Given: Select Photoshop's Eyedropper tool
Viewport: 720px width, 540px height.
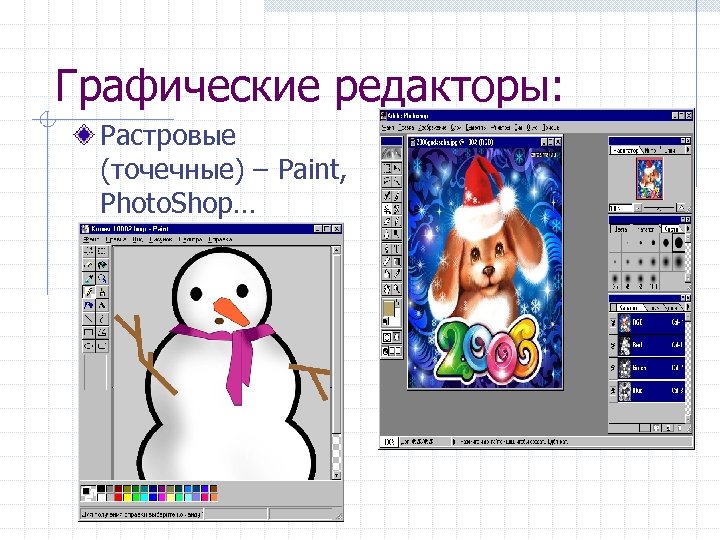Looking at the screenshot, I should [x=397, y=274].
